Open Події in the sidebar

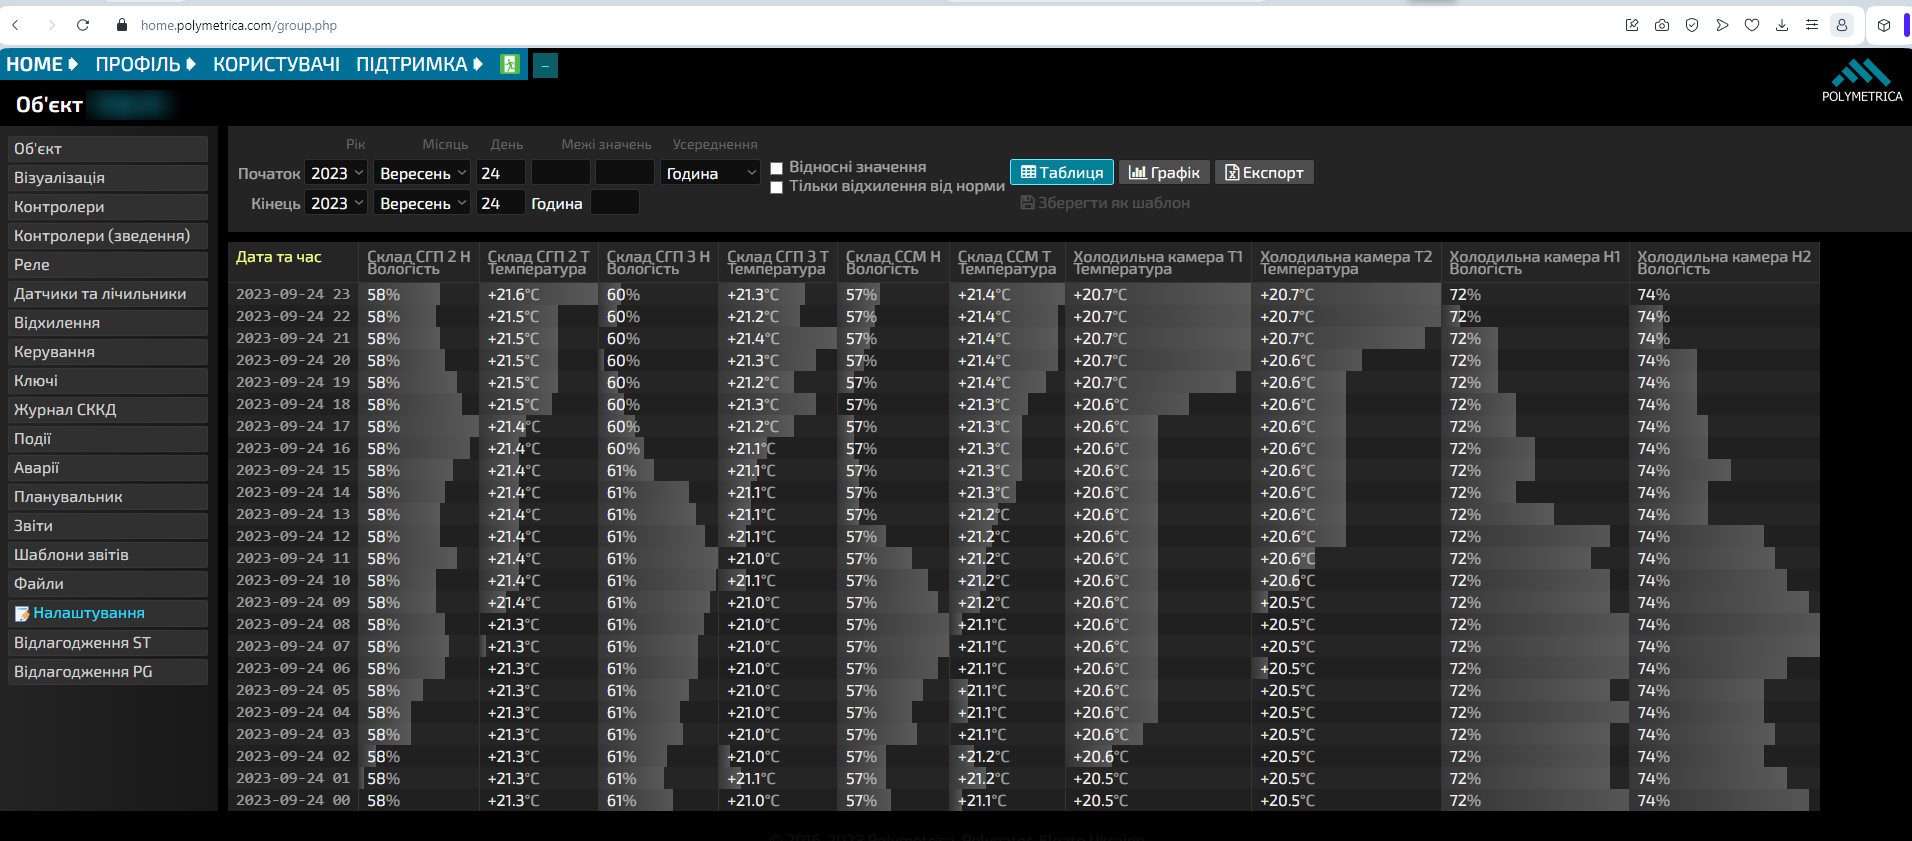[108, 439]
